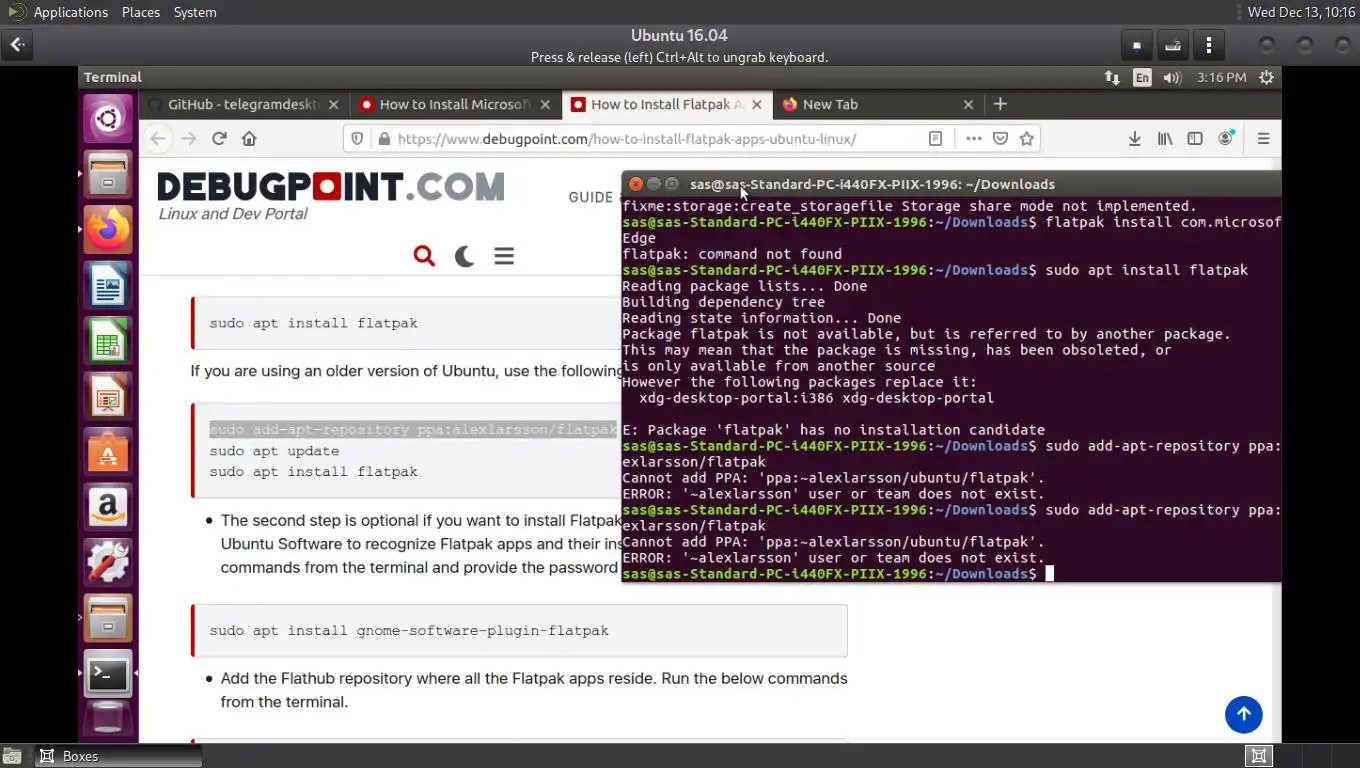Open Ubuntu network indicator
This screenshot has width=1360, height=768.
(1112, 77)
